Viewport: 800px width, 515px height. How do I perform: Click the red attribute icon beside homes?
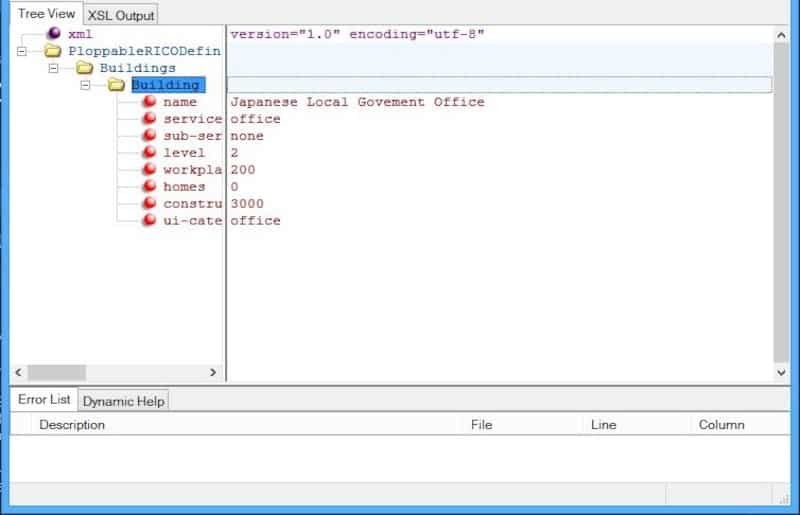coord(149,187)
